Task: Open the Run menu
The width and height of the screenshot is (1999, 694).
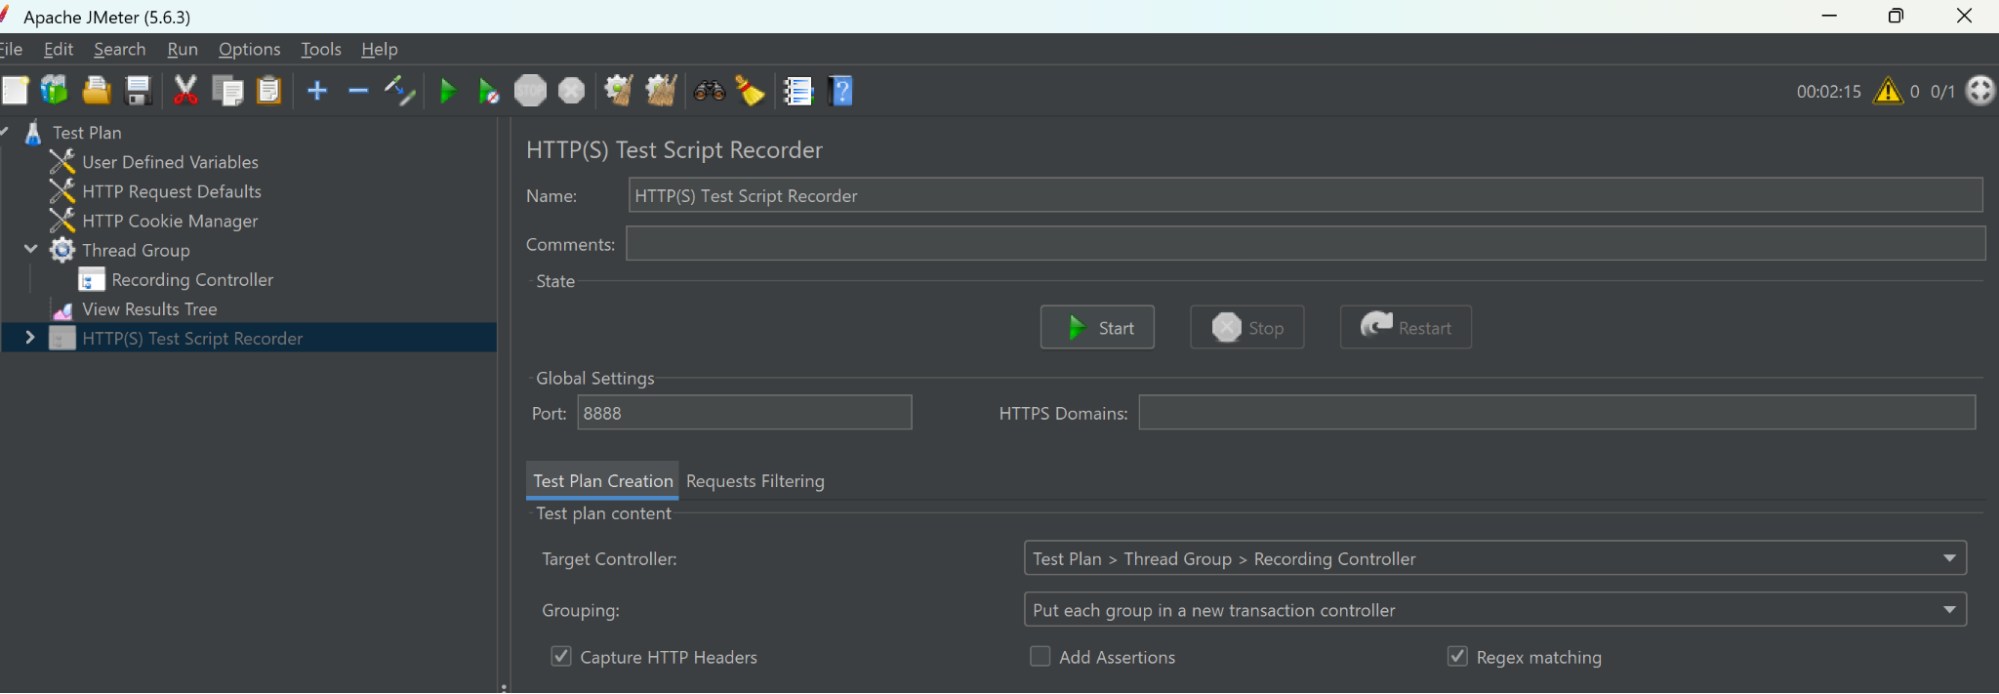Action: (x=182, y=49)
